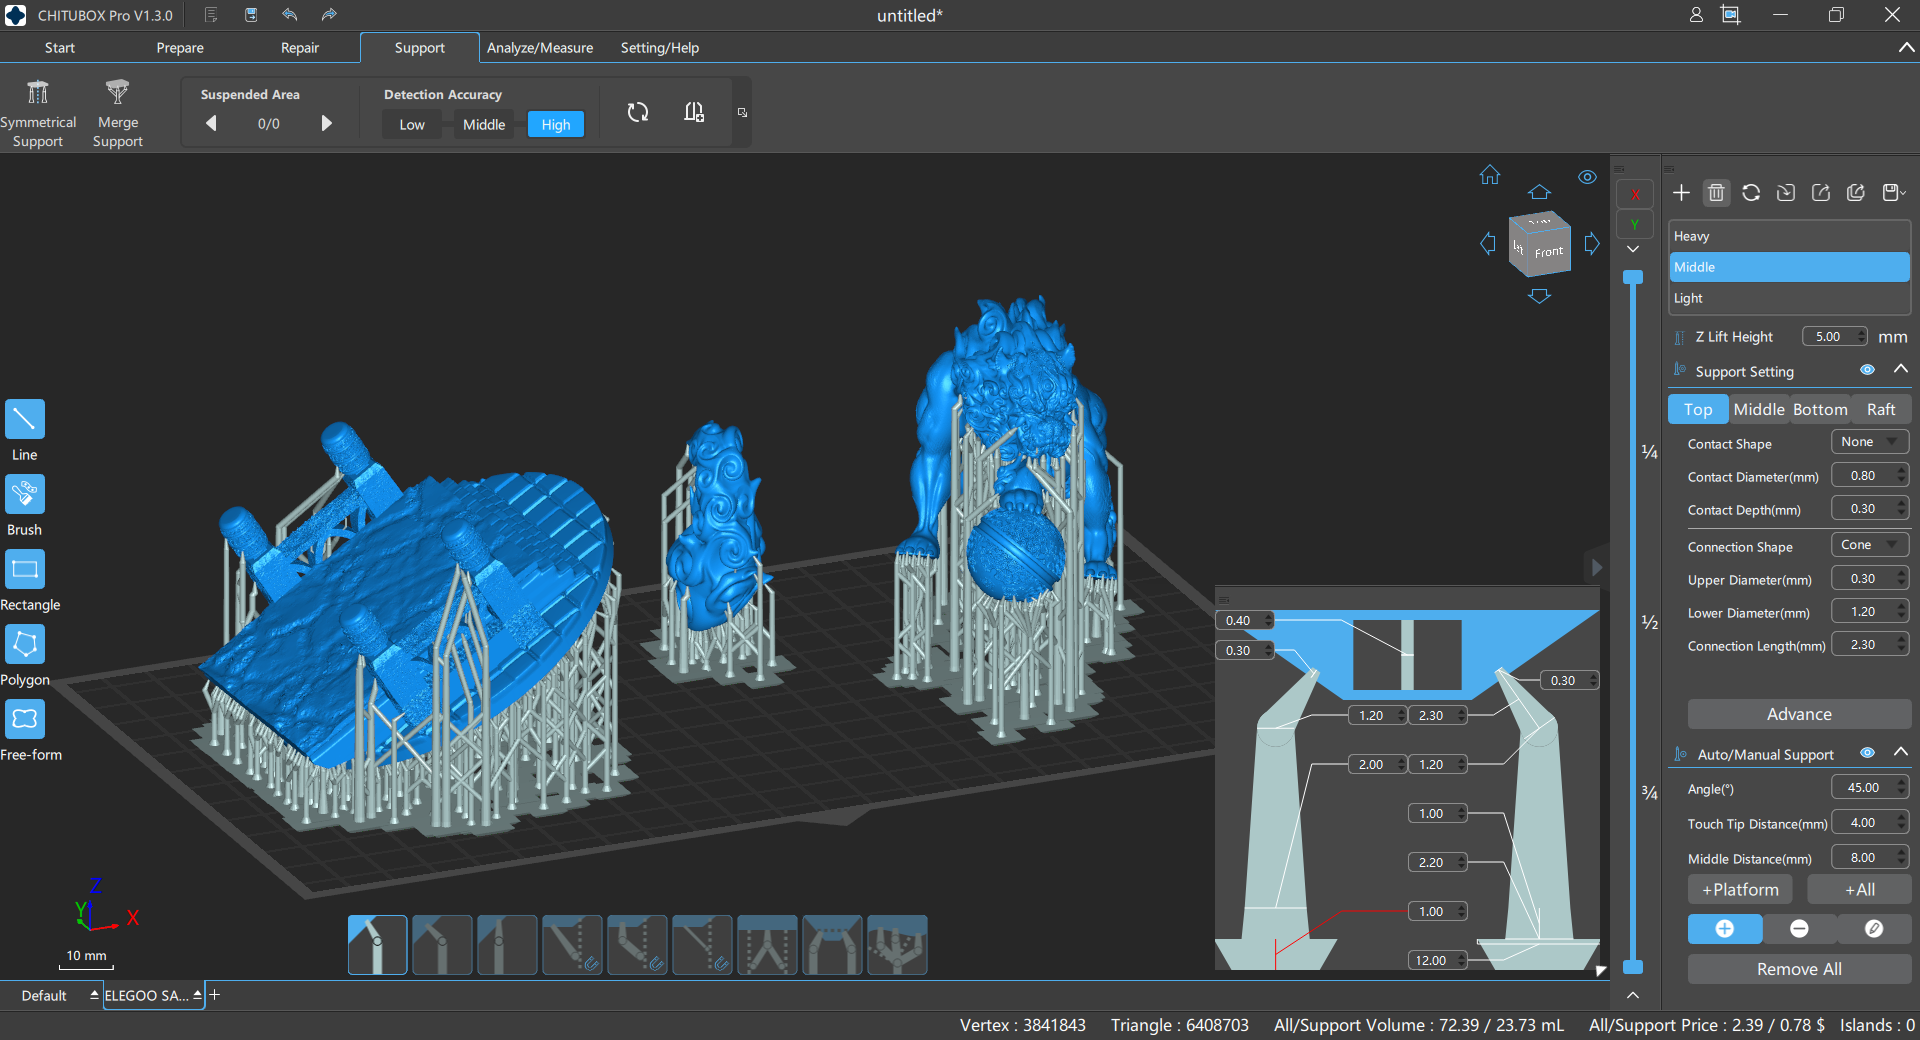This screenshot has height=1040, width=1920.
Task: Open the Connection Shape dropdown
Action: click(1870, 545)
